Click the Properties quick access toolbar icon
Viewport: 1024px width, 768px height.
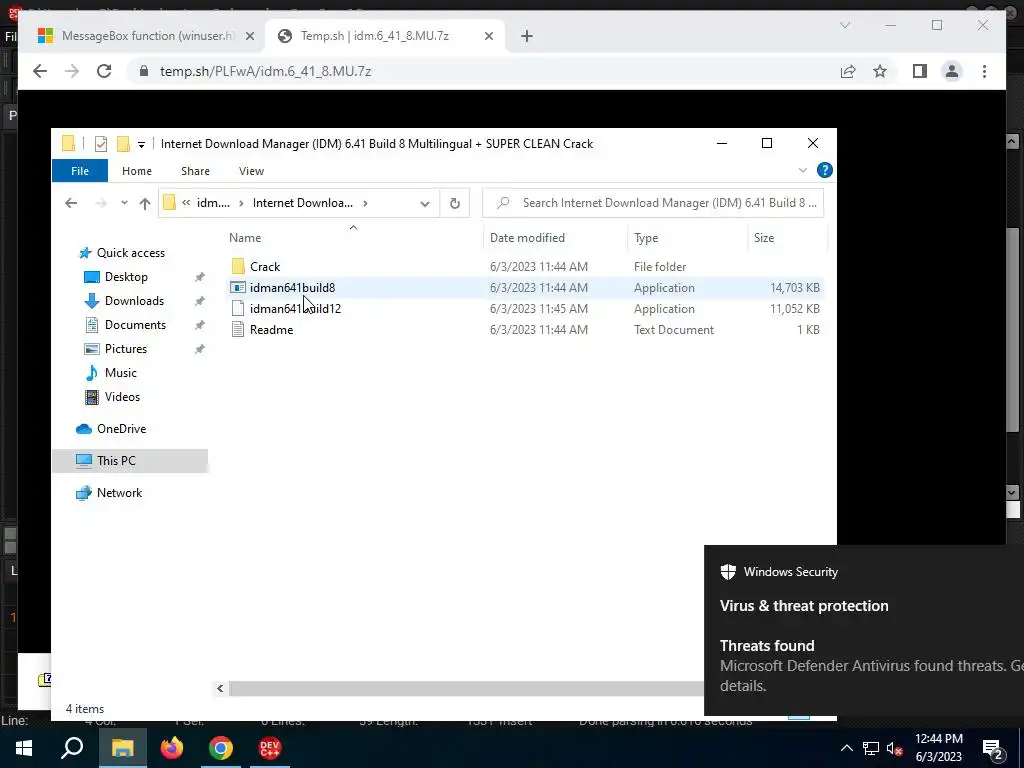[101, 144]
